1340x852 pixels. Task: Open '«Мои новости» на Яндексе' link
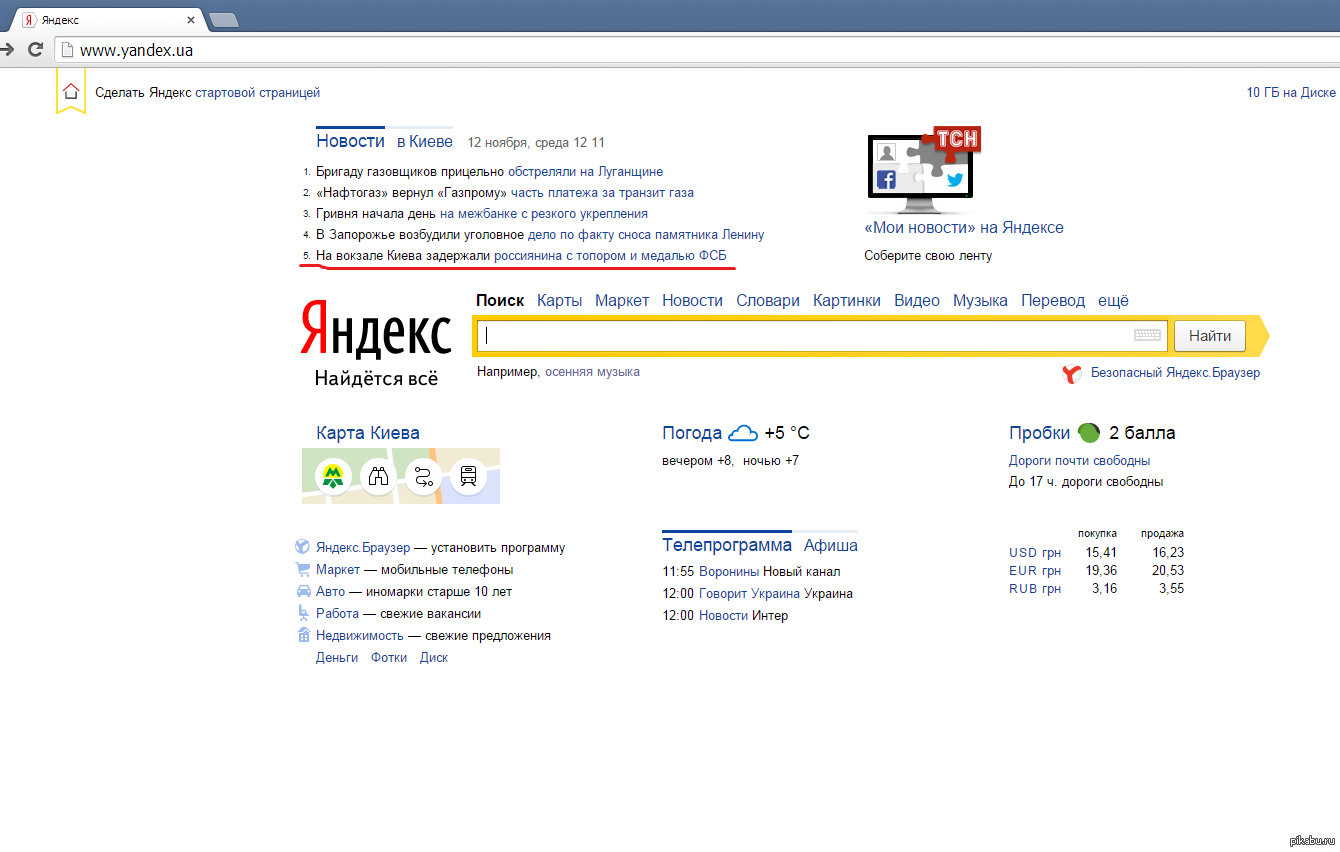(964, 228)
